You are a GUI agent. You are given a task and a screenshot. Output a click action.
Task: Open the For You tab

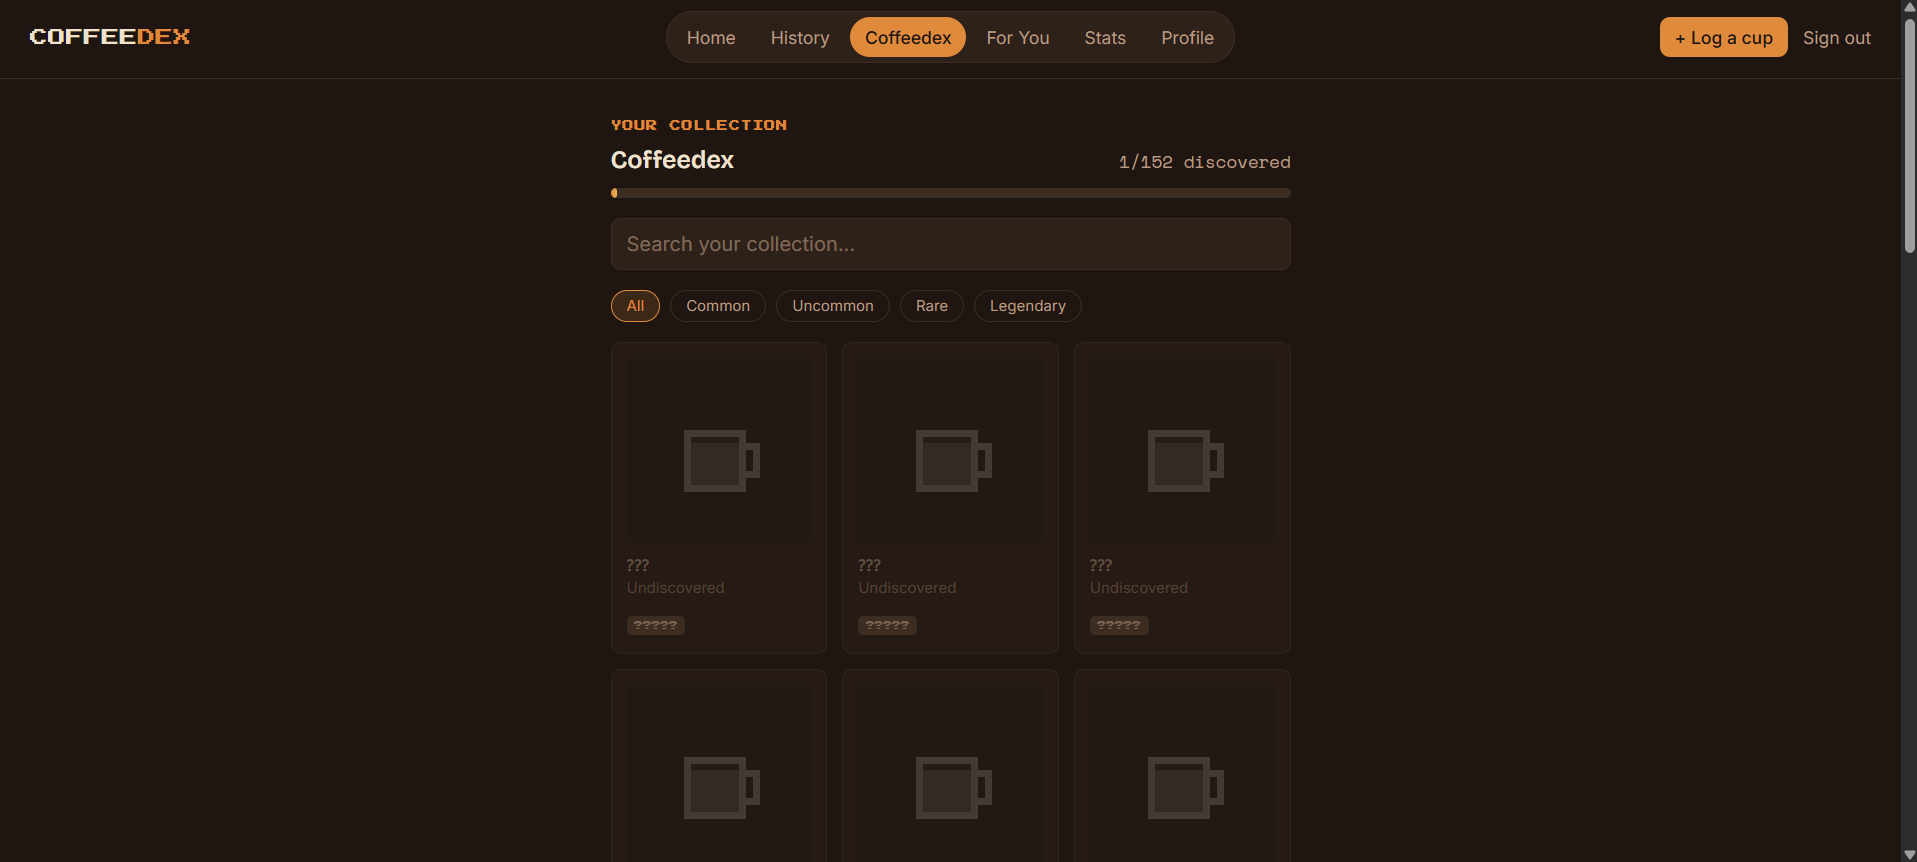pos(1018,38)
